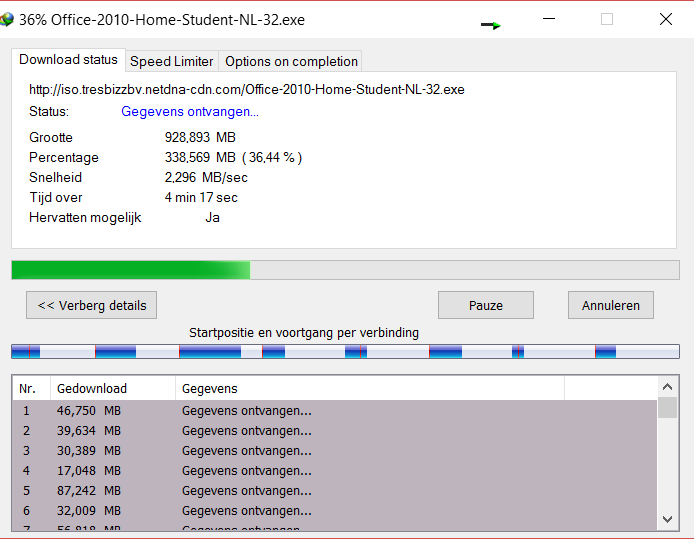Minimize the download window
Image resolution: width=694 pixels, height=539 pixels.
click(549, 19)
